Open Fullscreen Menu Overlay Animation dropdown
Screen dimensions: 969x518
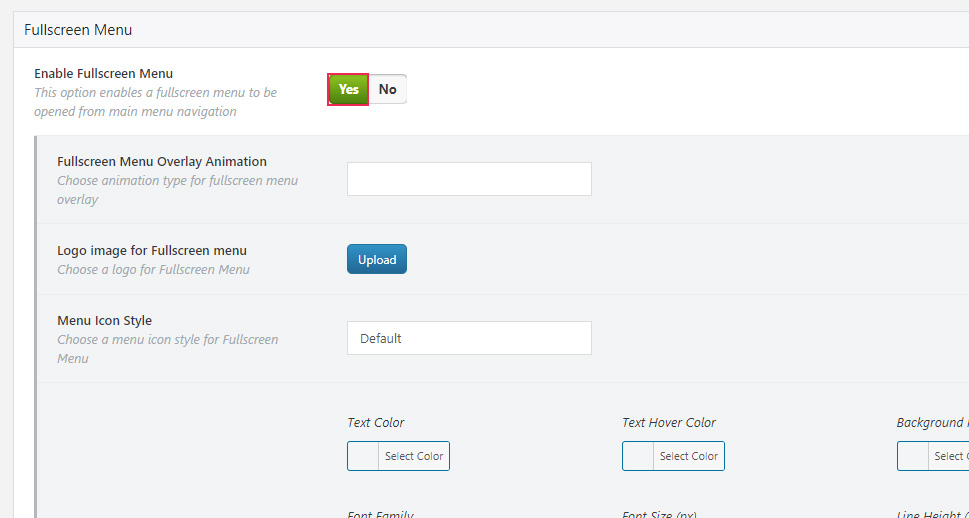[x=469, y=179]
